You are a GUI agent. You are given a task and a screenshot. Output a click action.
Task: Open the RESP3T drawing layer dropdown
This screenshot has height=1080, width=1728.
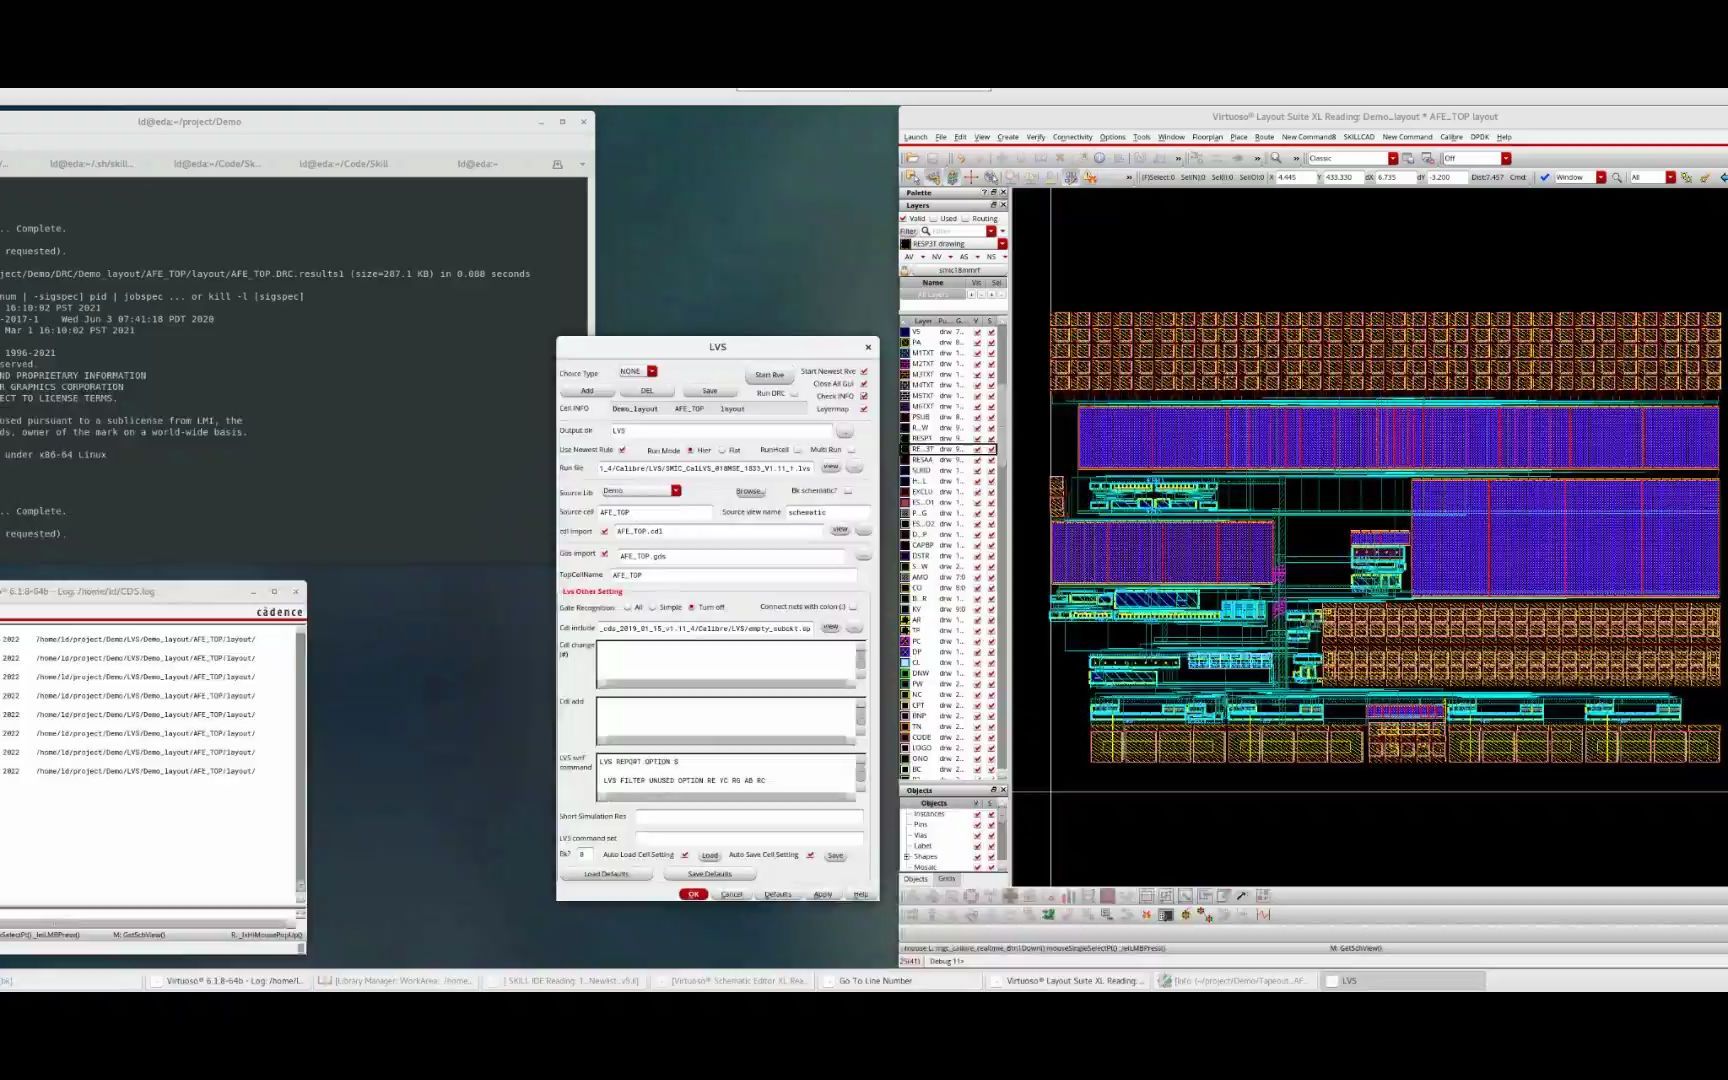[x=1003, y=244]
